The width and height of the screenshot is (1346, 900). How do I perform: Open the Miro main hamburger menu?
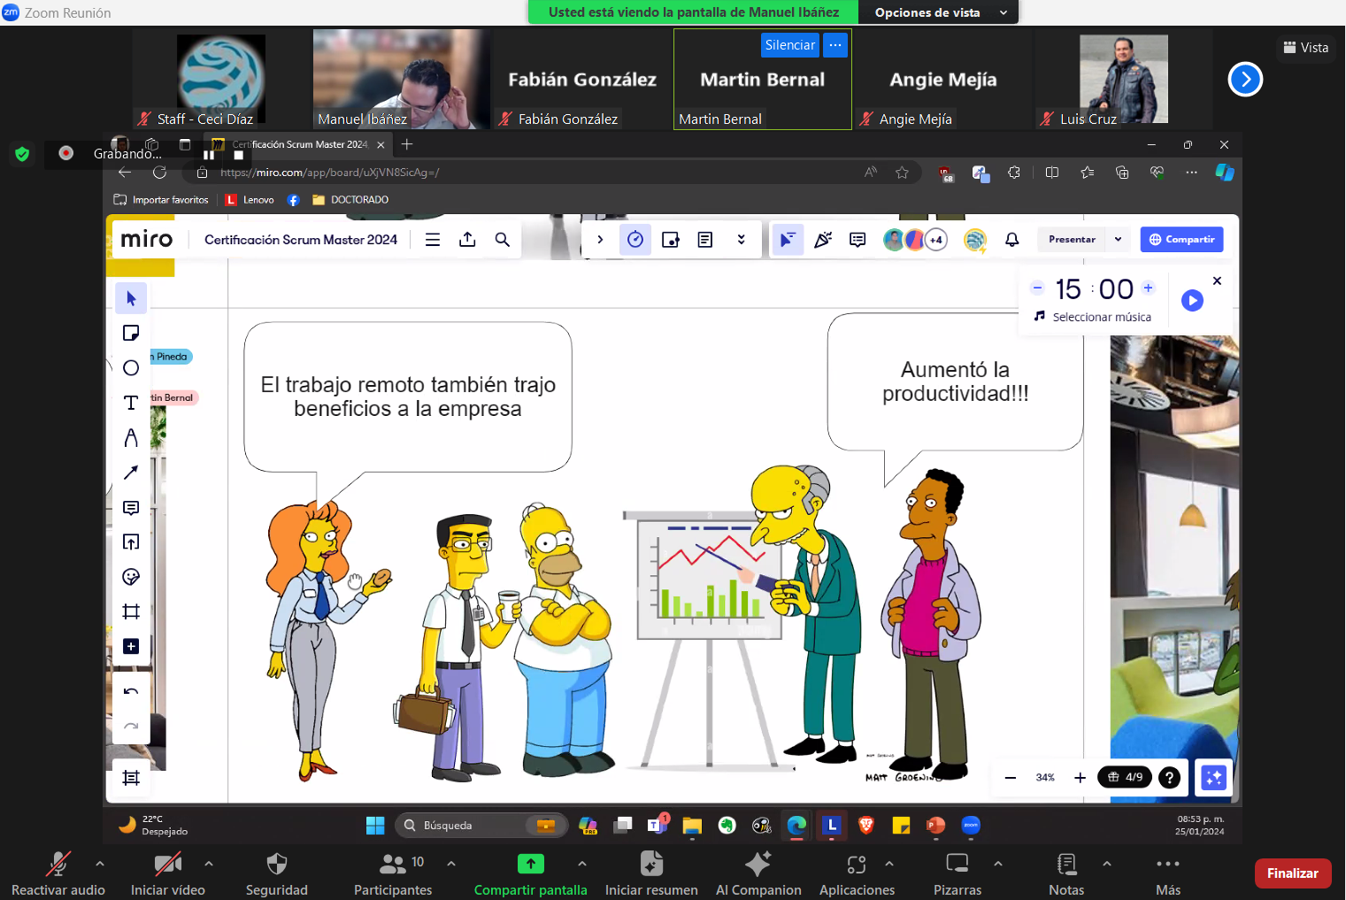pos(432,240)
